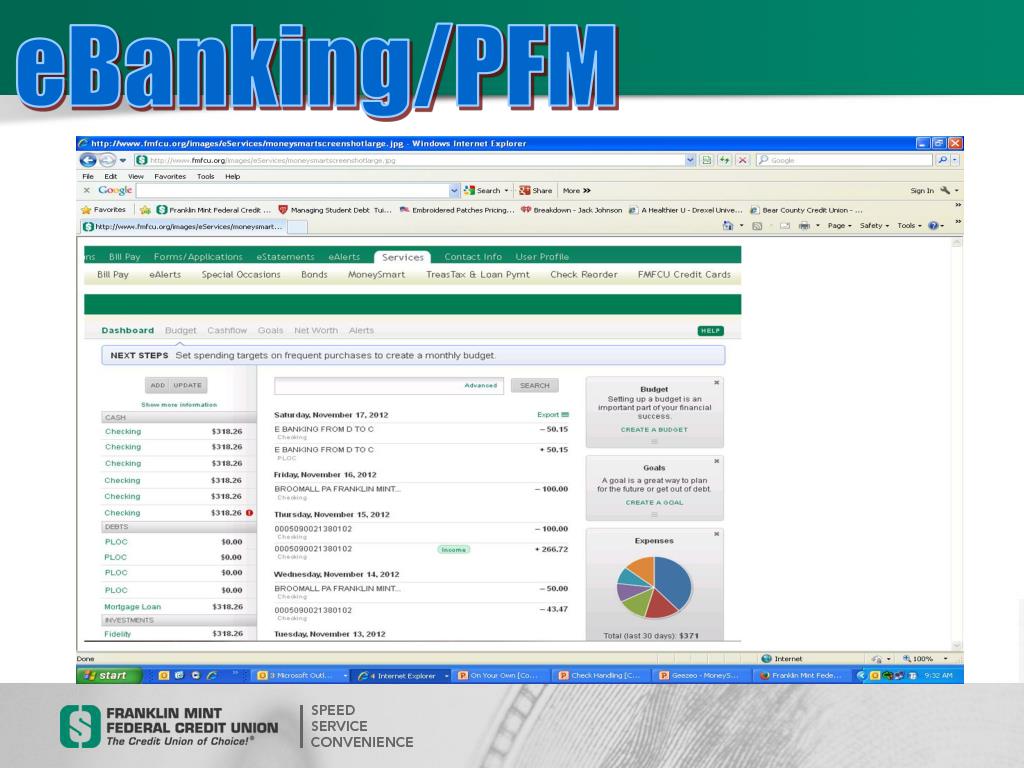The image size is (1024, 768).
Task: Click the browser Forward arrow button
Action: [x=108, y=160]
